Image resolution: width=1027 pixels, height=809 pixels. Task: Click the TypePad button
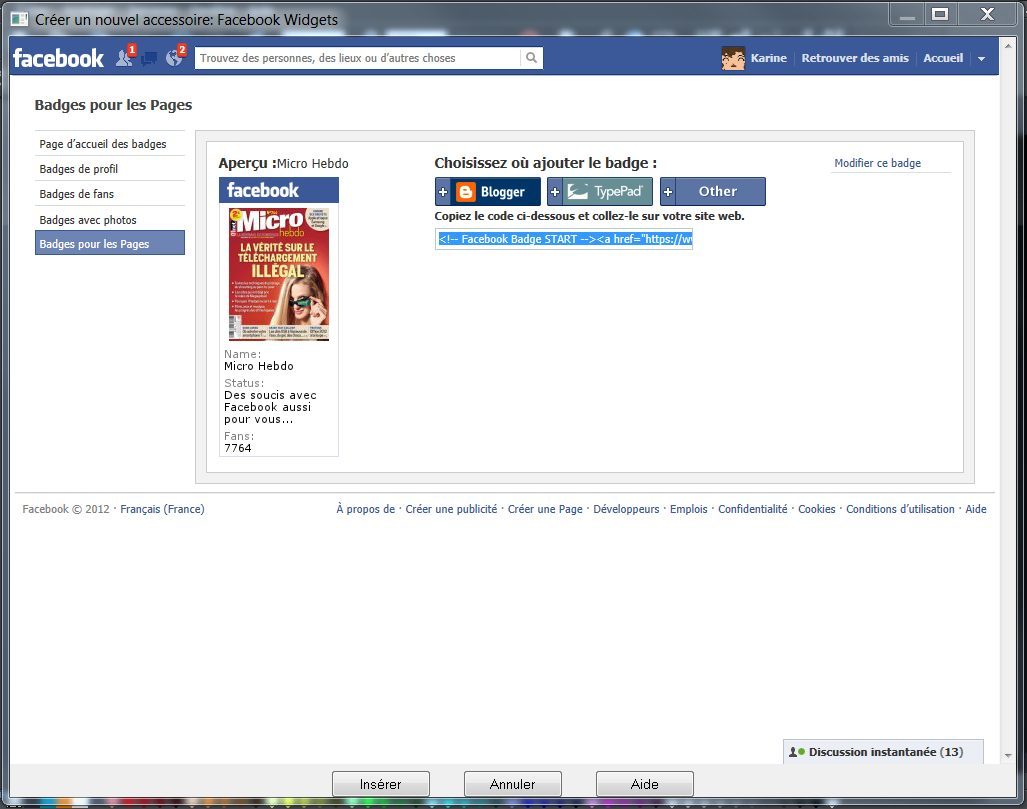(600, 191)
